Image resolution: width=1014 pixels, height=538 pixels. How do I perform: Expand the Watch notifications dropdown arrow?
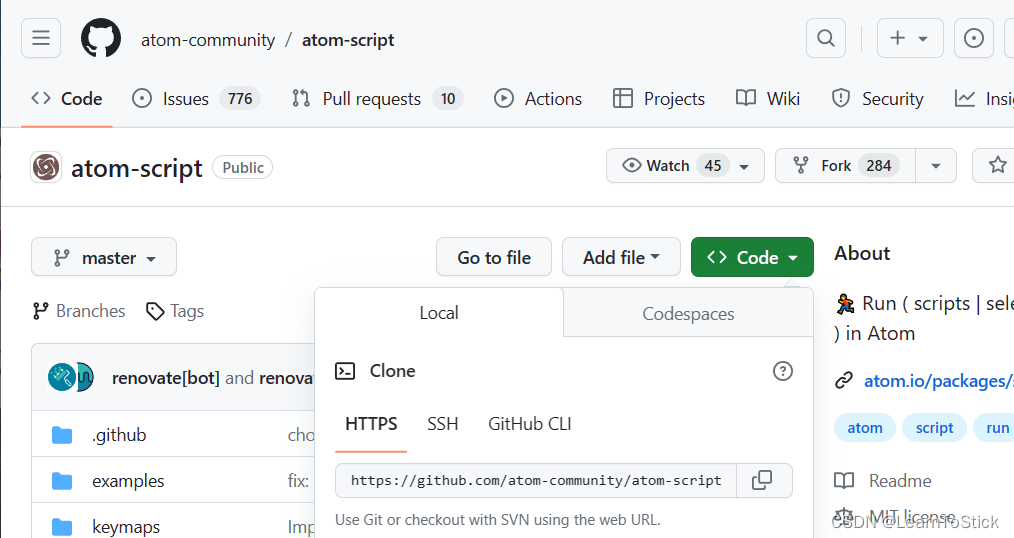745,166
